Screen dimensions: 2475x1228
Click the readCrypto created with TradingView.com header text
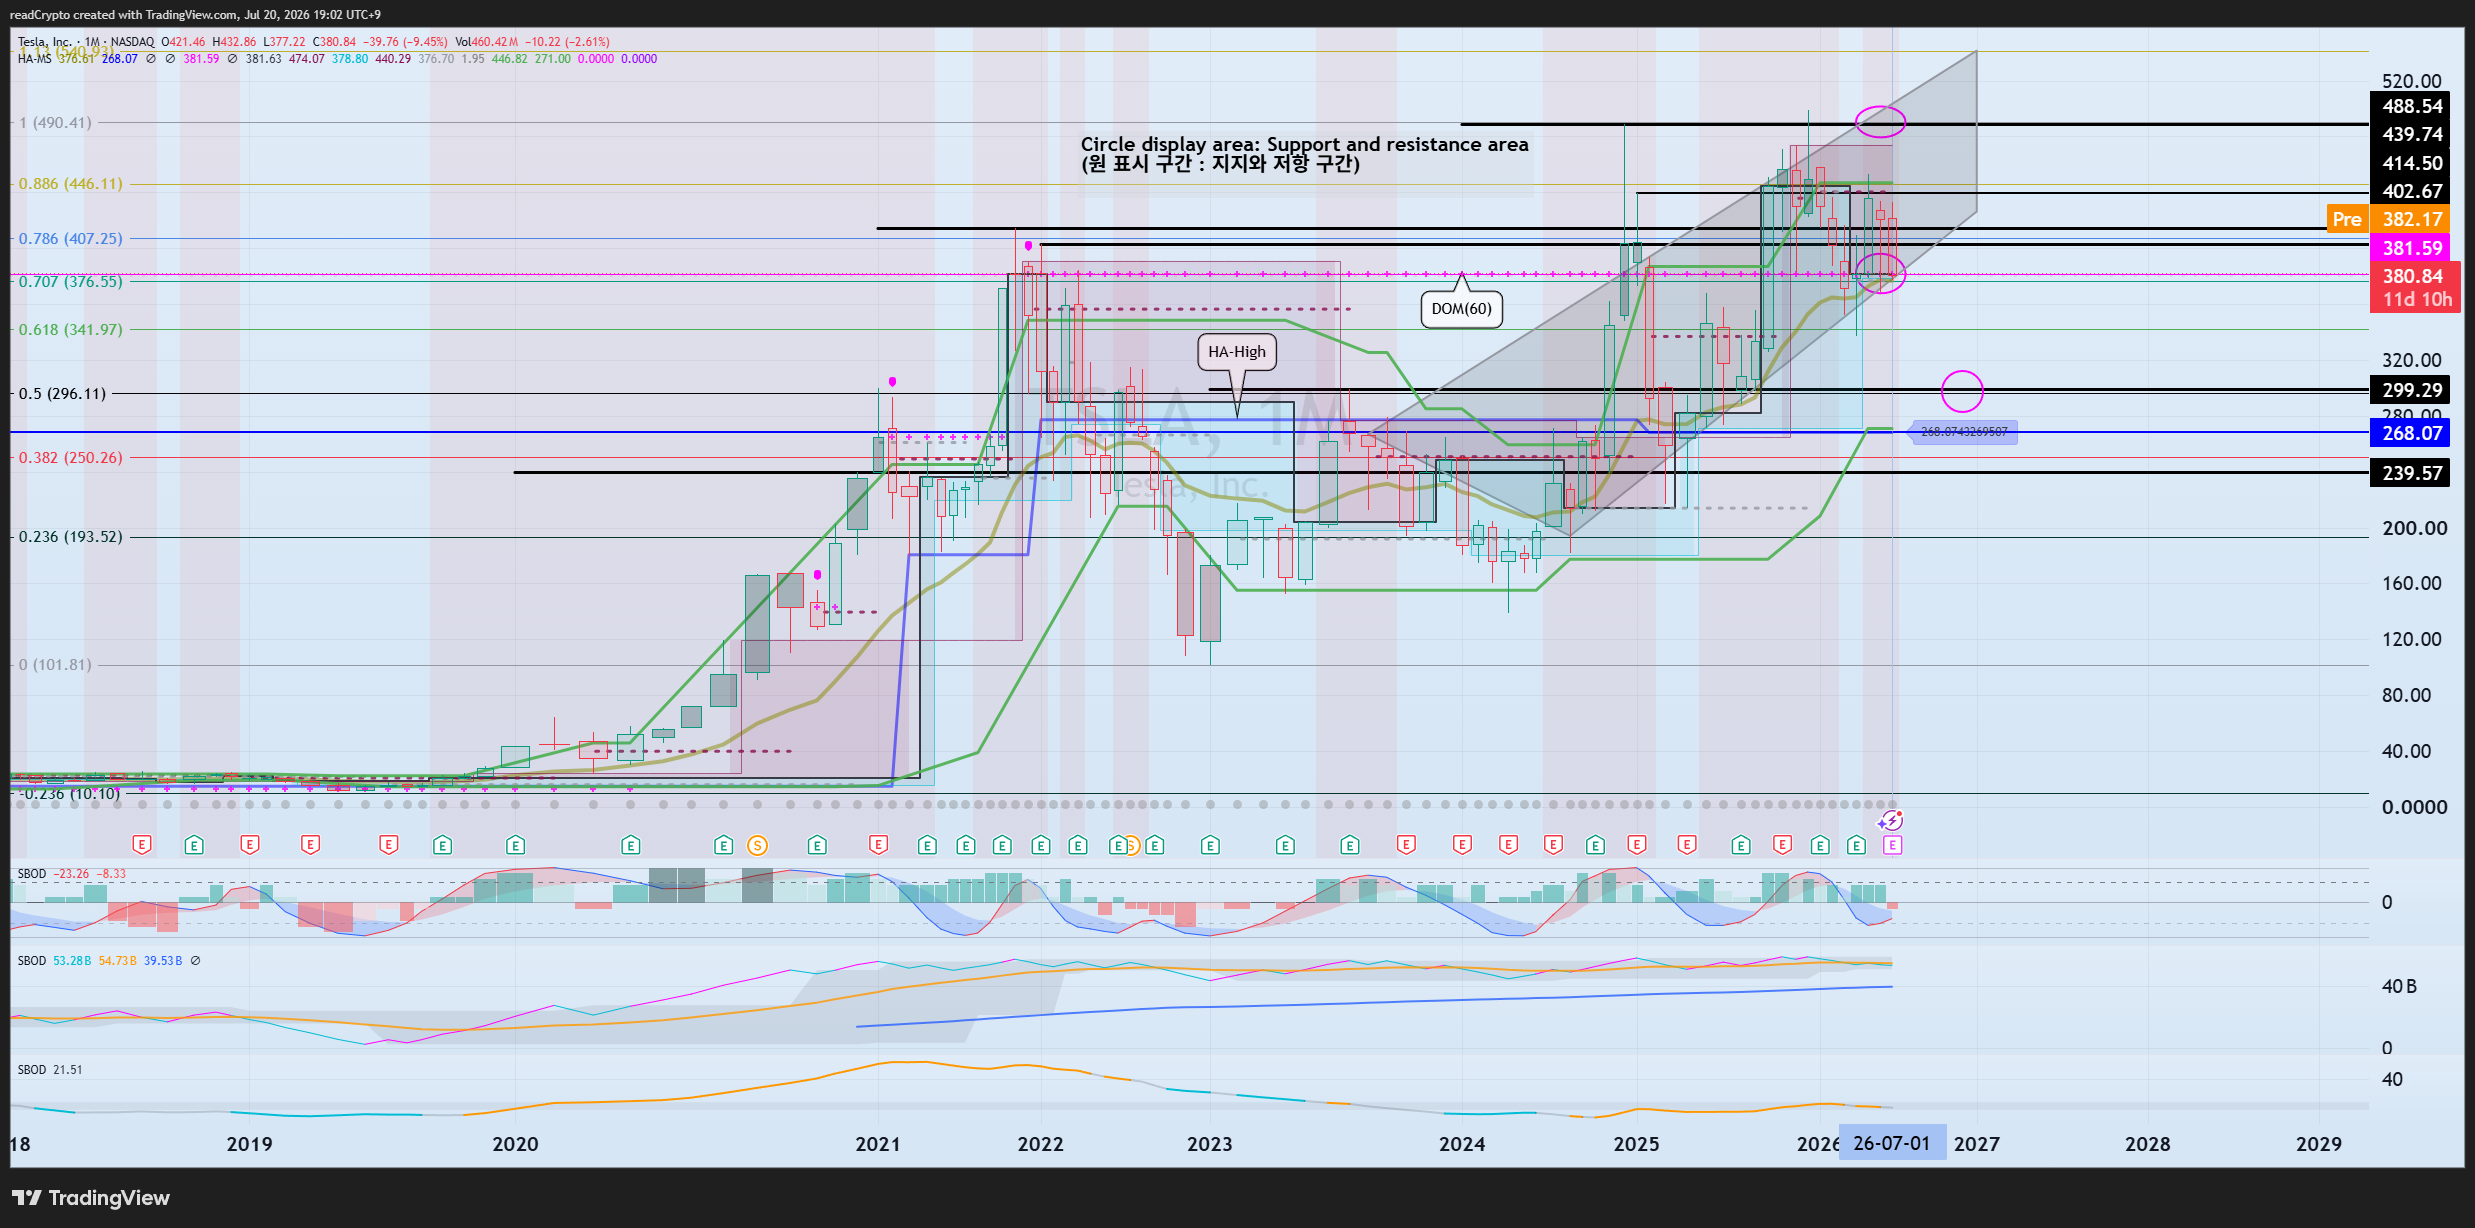point(195,15)
